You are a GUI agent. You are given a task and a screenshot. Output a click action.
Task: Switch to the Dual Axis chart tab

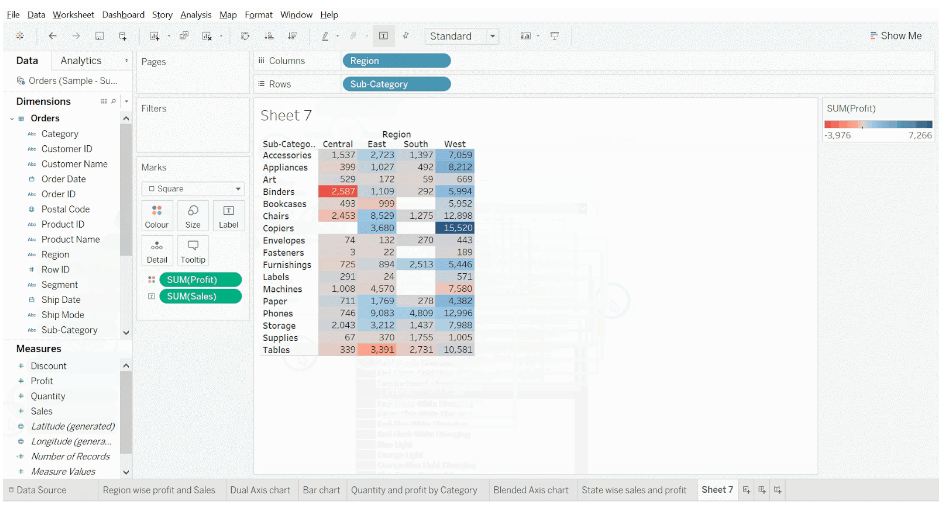click(x=260, y=490)
